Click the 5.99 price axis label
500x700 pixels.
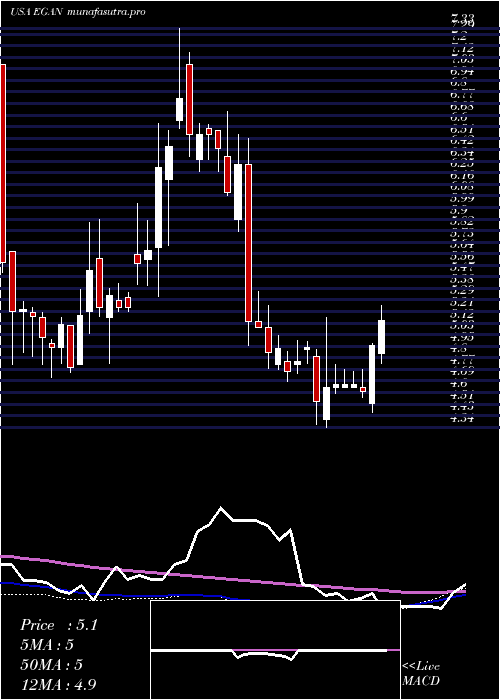pyautogui.click(x=462, y=198)
